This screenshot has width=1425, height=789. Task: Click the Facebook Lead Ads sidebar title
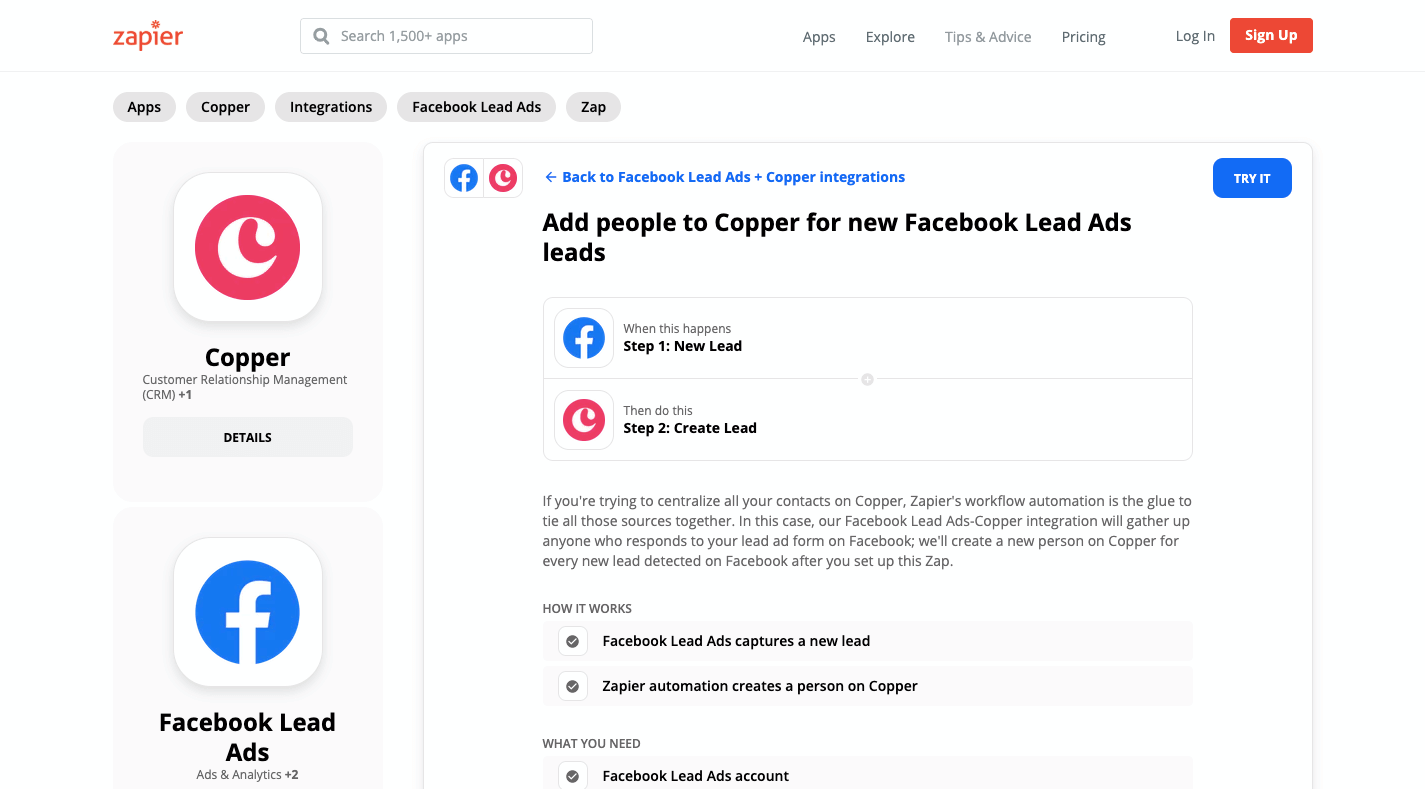point(248,737)
